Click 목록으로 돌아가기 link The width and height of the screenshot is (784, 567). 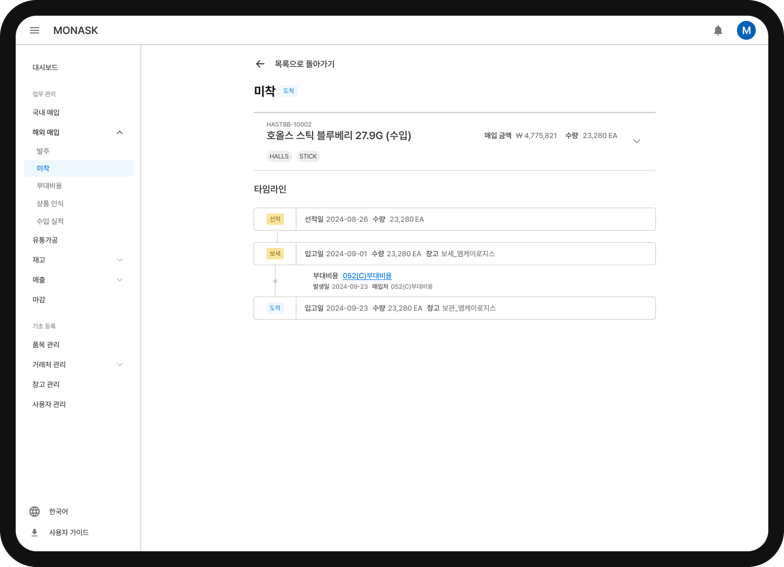point(304,64)
